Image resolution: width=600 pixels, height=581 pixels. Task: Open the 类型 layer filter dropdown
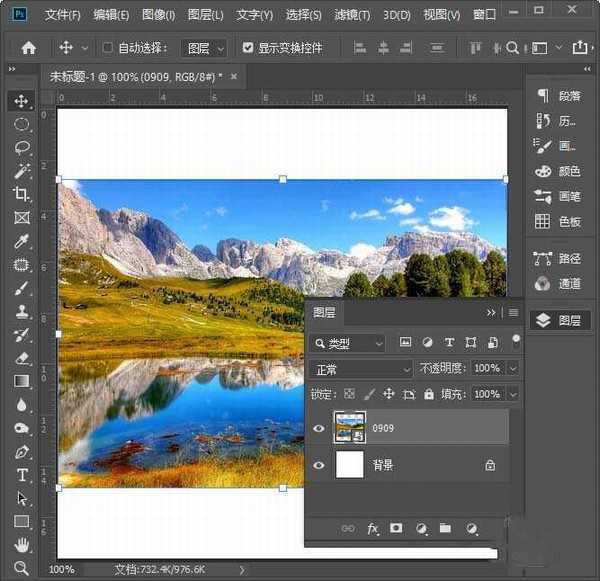[349, 343]
